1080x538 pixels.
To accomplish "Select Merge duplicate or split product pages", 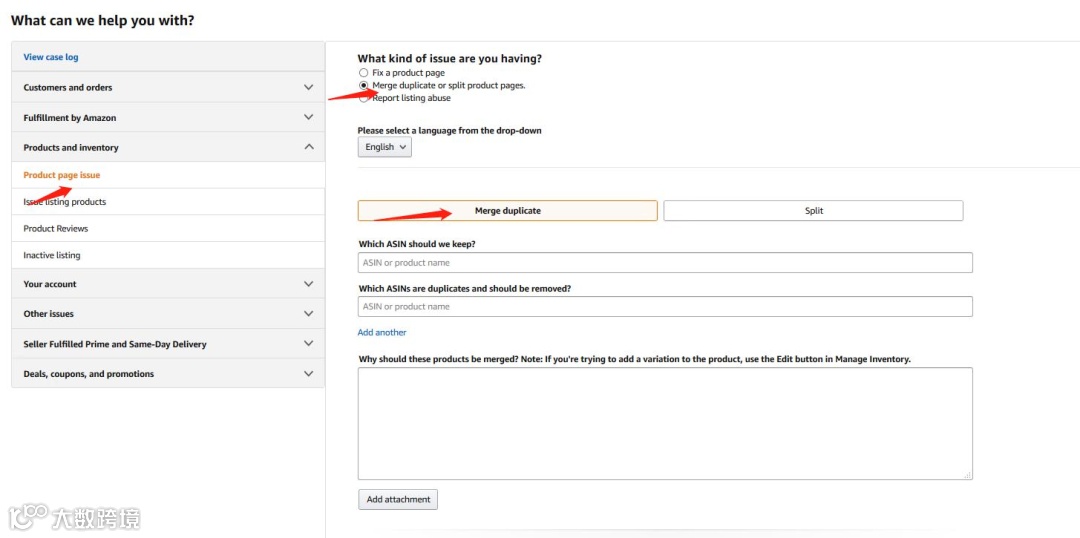I will click(x=364, y=86).
